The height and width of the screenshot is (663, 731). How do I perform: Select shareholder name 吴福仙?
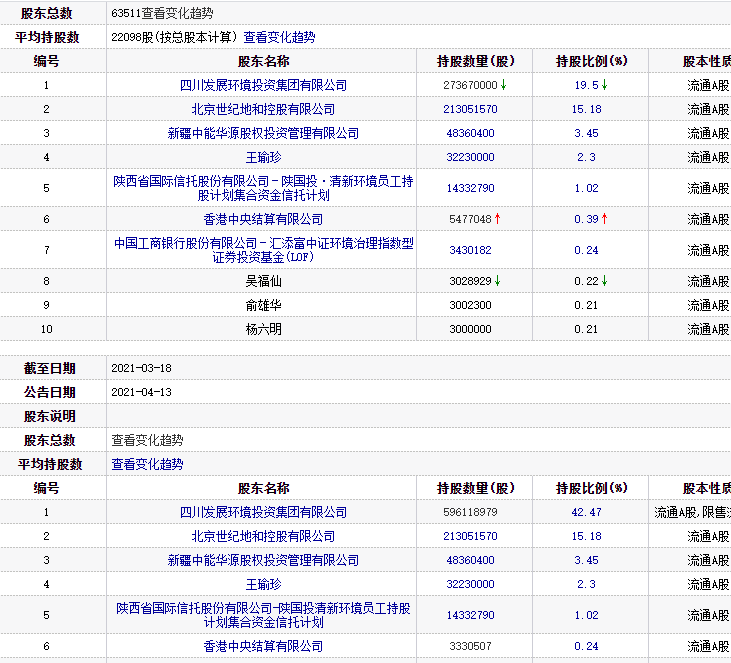263,281
